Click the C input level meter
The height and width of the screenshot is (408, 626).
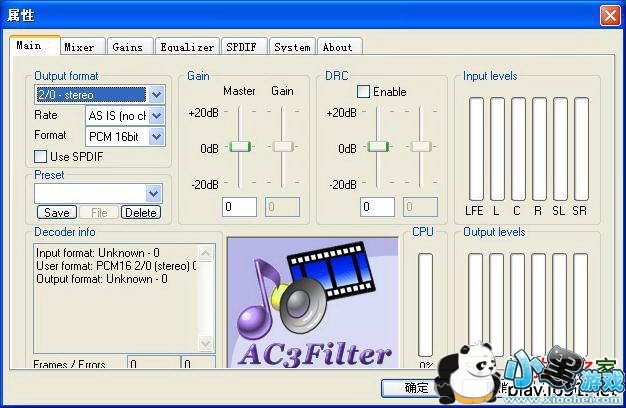click(x=518, y=149)
